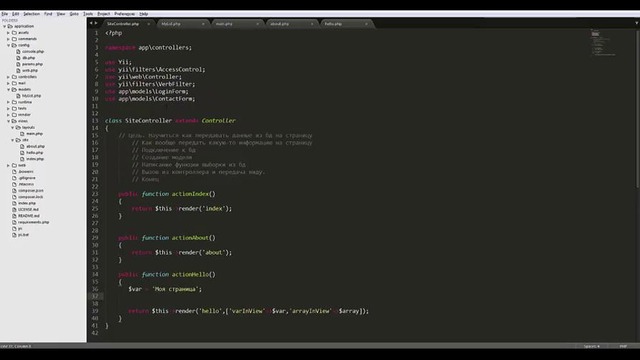
Task: Switch to the hello.php tab
Action: (346, 24)
